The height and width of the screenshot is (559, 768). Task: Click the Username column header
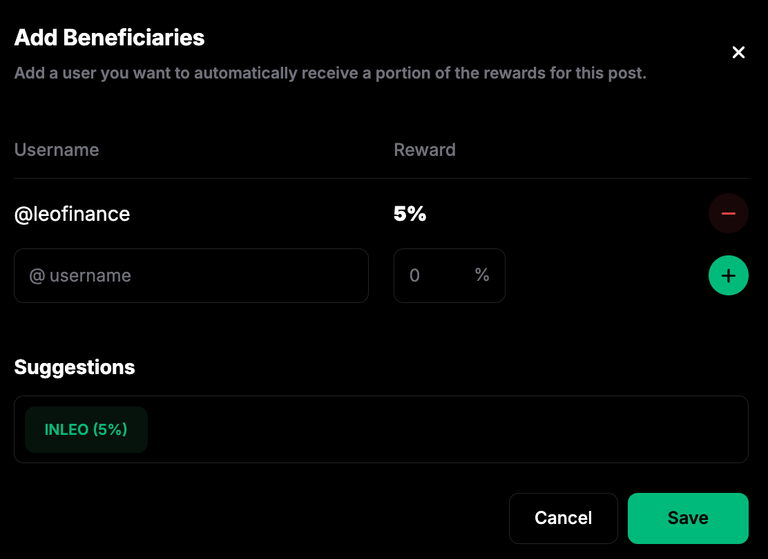tap(56, 150)
